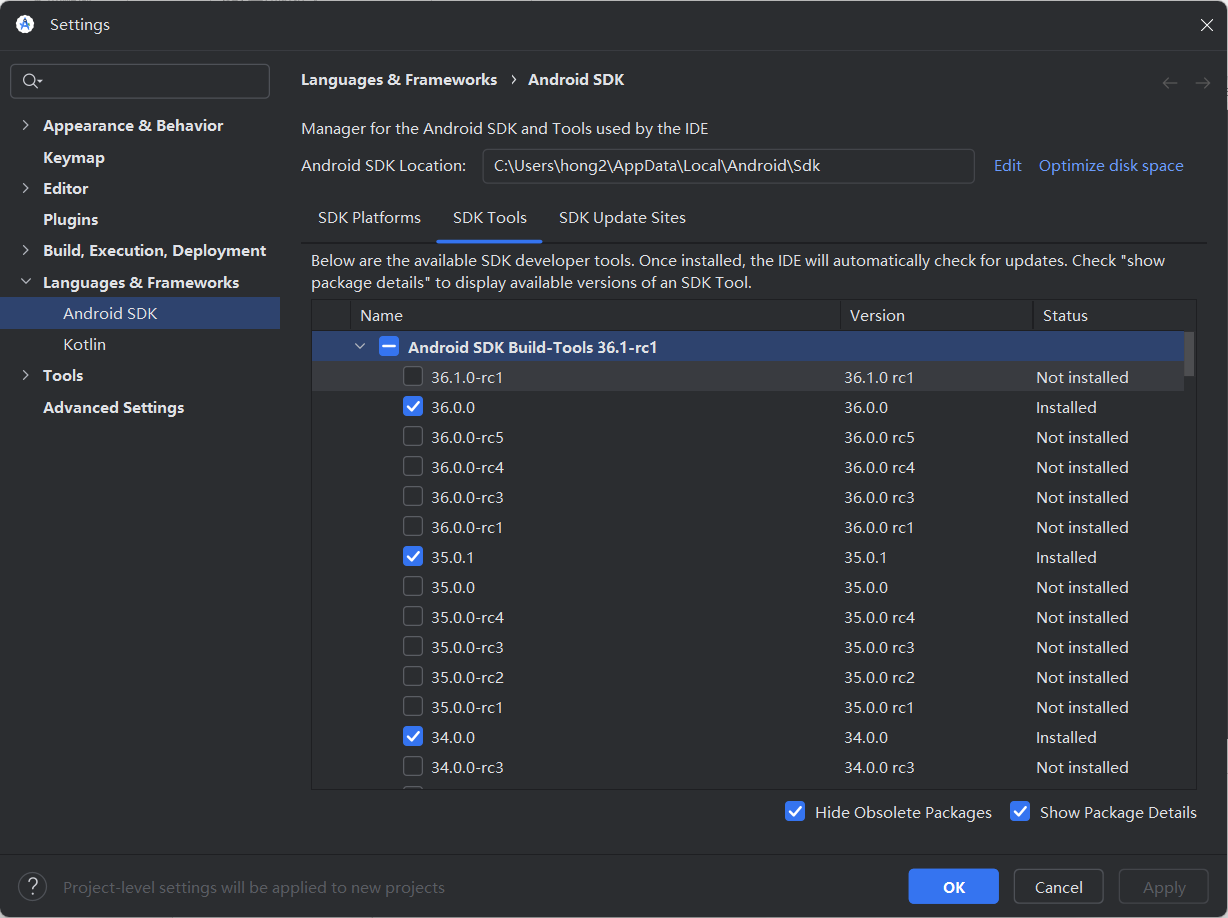Open Plugins settings page
The width and height of the screenshot is (1228, 918).
(x=70, y=219)
